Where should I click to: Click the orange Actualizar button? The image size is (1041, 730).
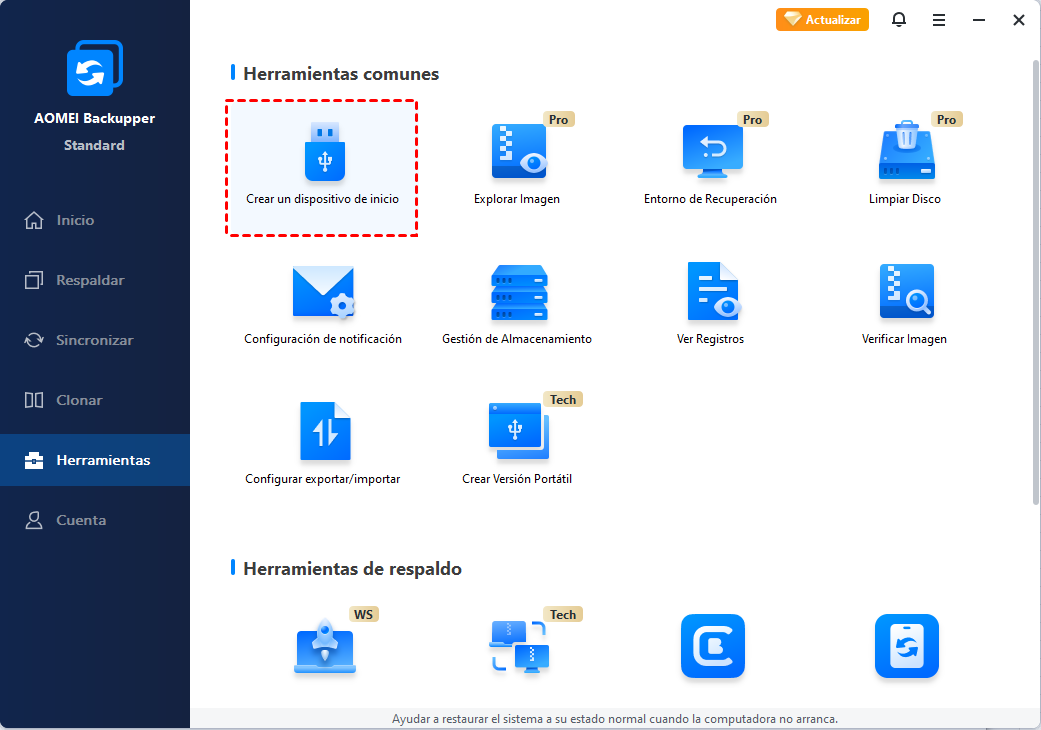(x=822, y=19)
